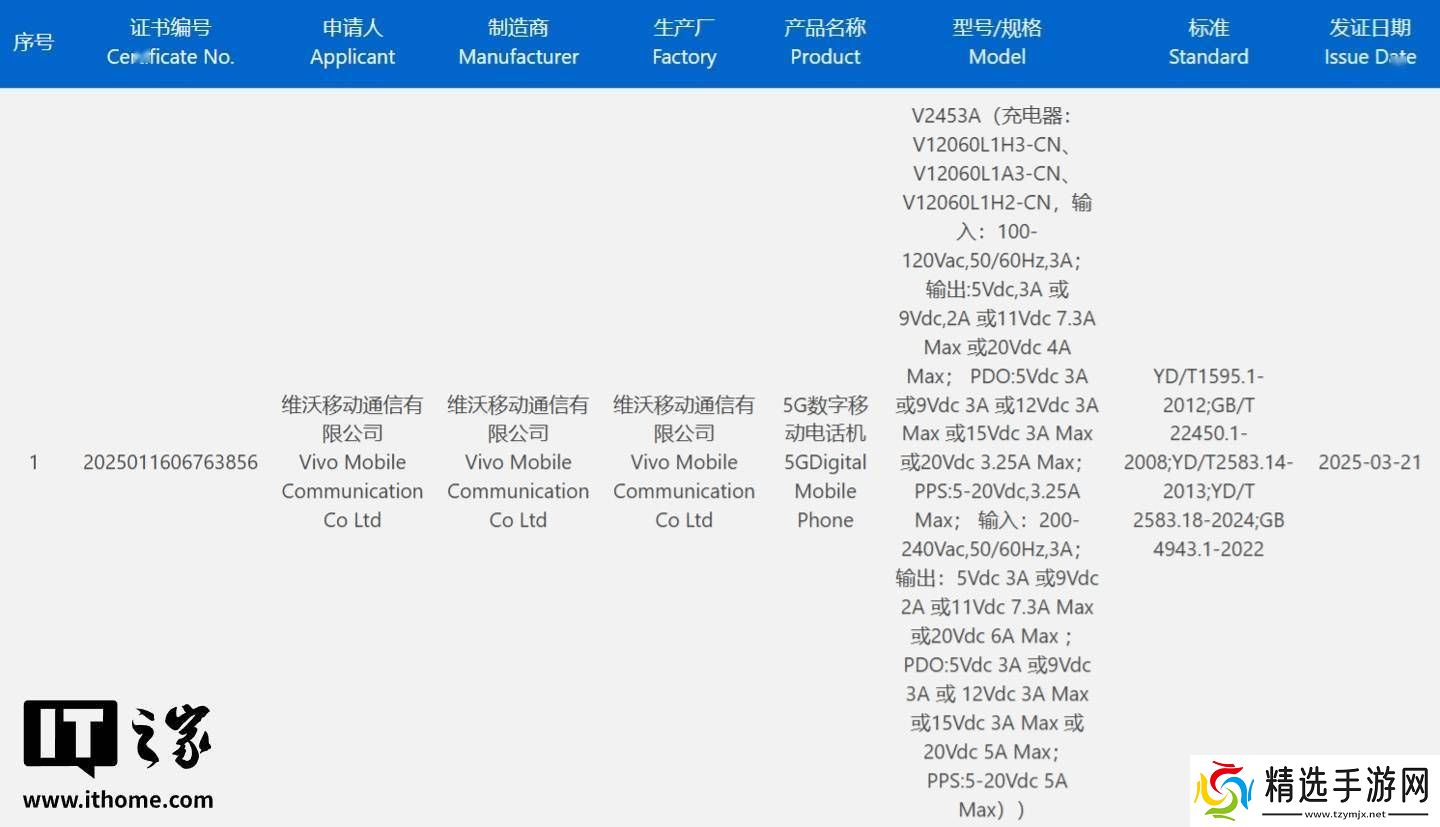This screenshot has height=827, width=1440.
Task: Click the Product column header
Action: [x=825, y=42]
